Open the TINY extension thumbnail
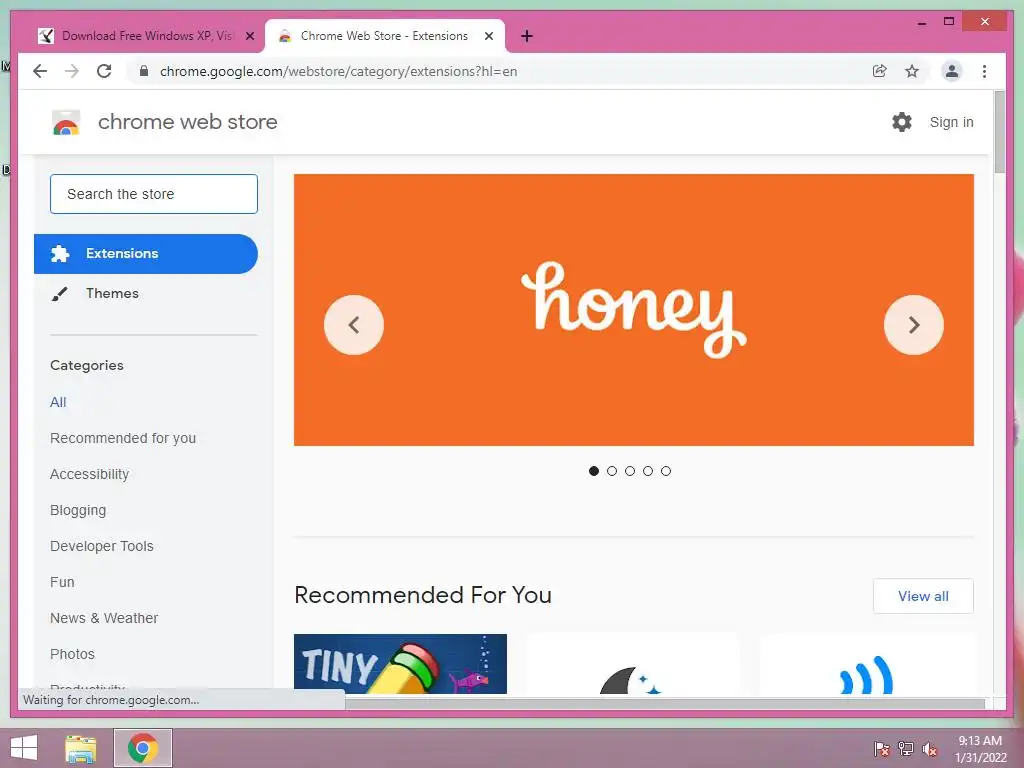This screenshot has height=768, width=1024. tap(400, 664)
